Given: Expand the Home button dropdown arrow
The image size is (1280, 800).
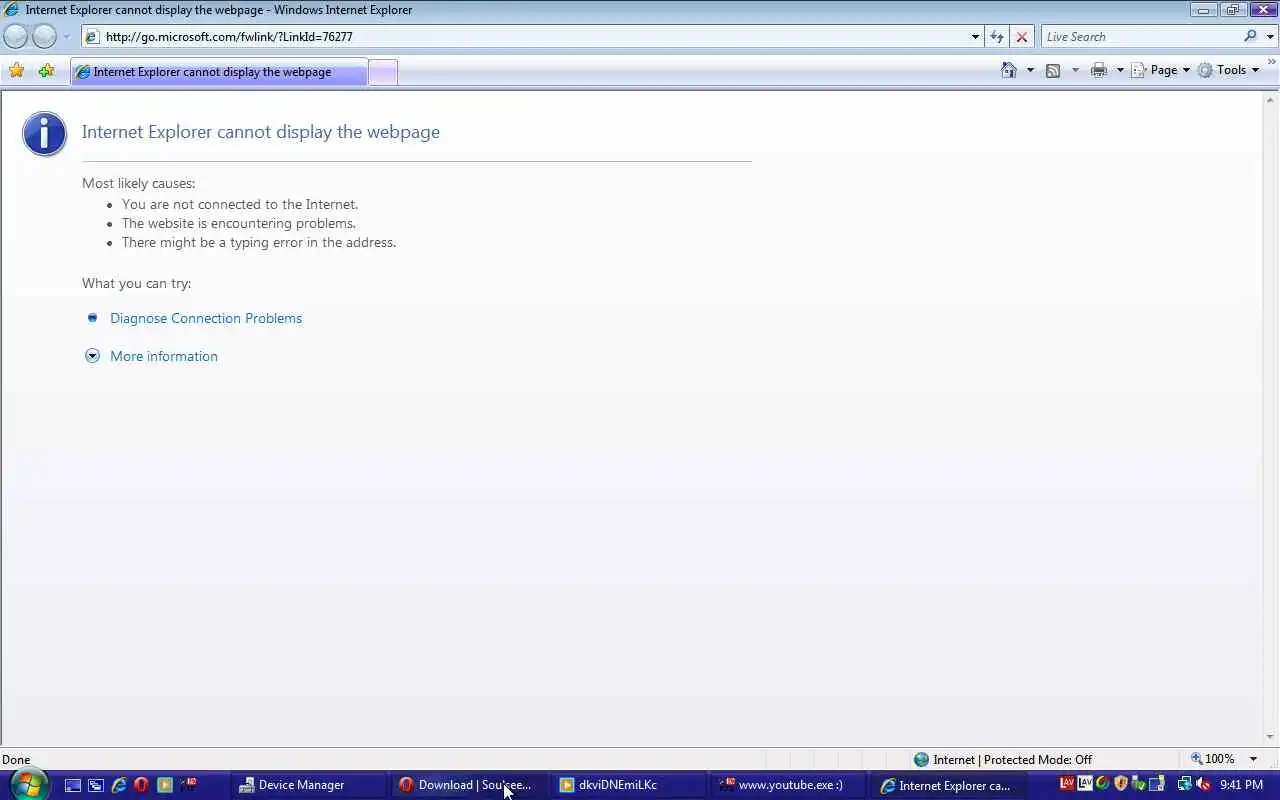Looking at the screenshot, I should pos(1030,70).
